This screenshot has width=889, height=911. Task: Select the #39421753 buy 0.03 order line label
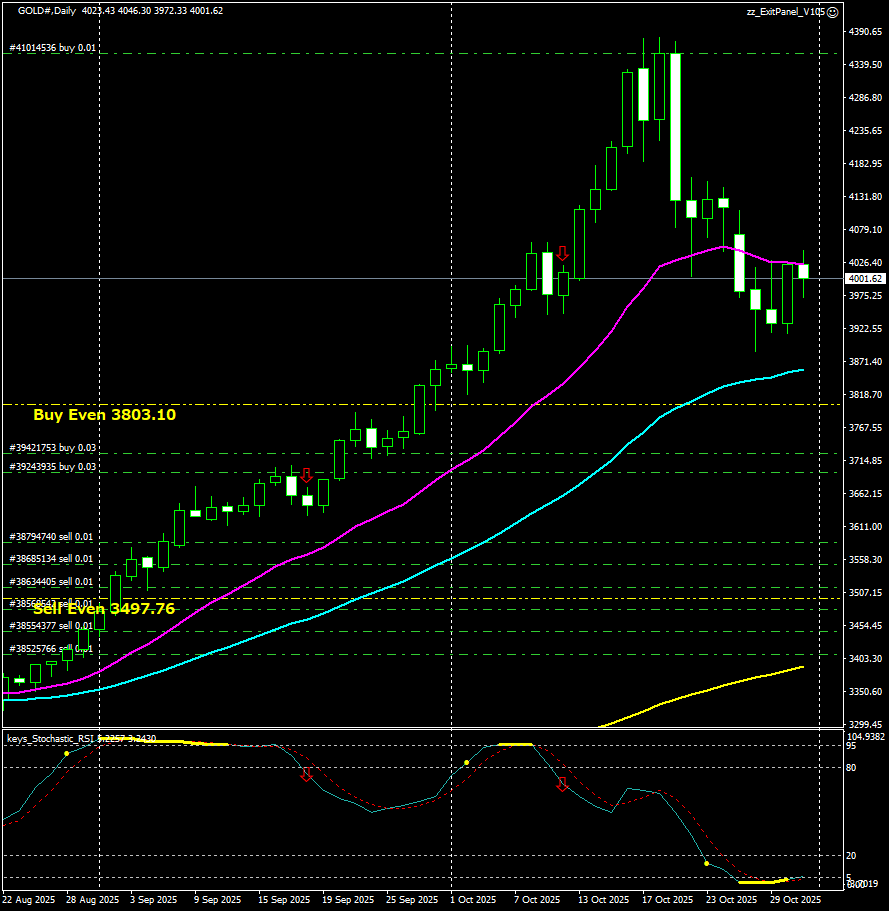point(52,448)
